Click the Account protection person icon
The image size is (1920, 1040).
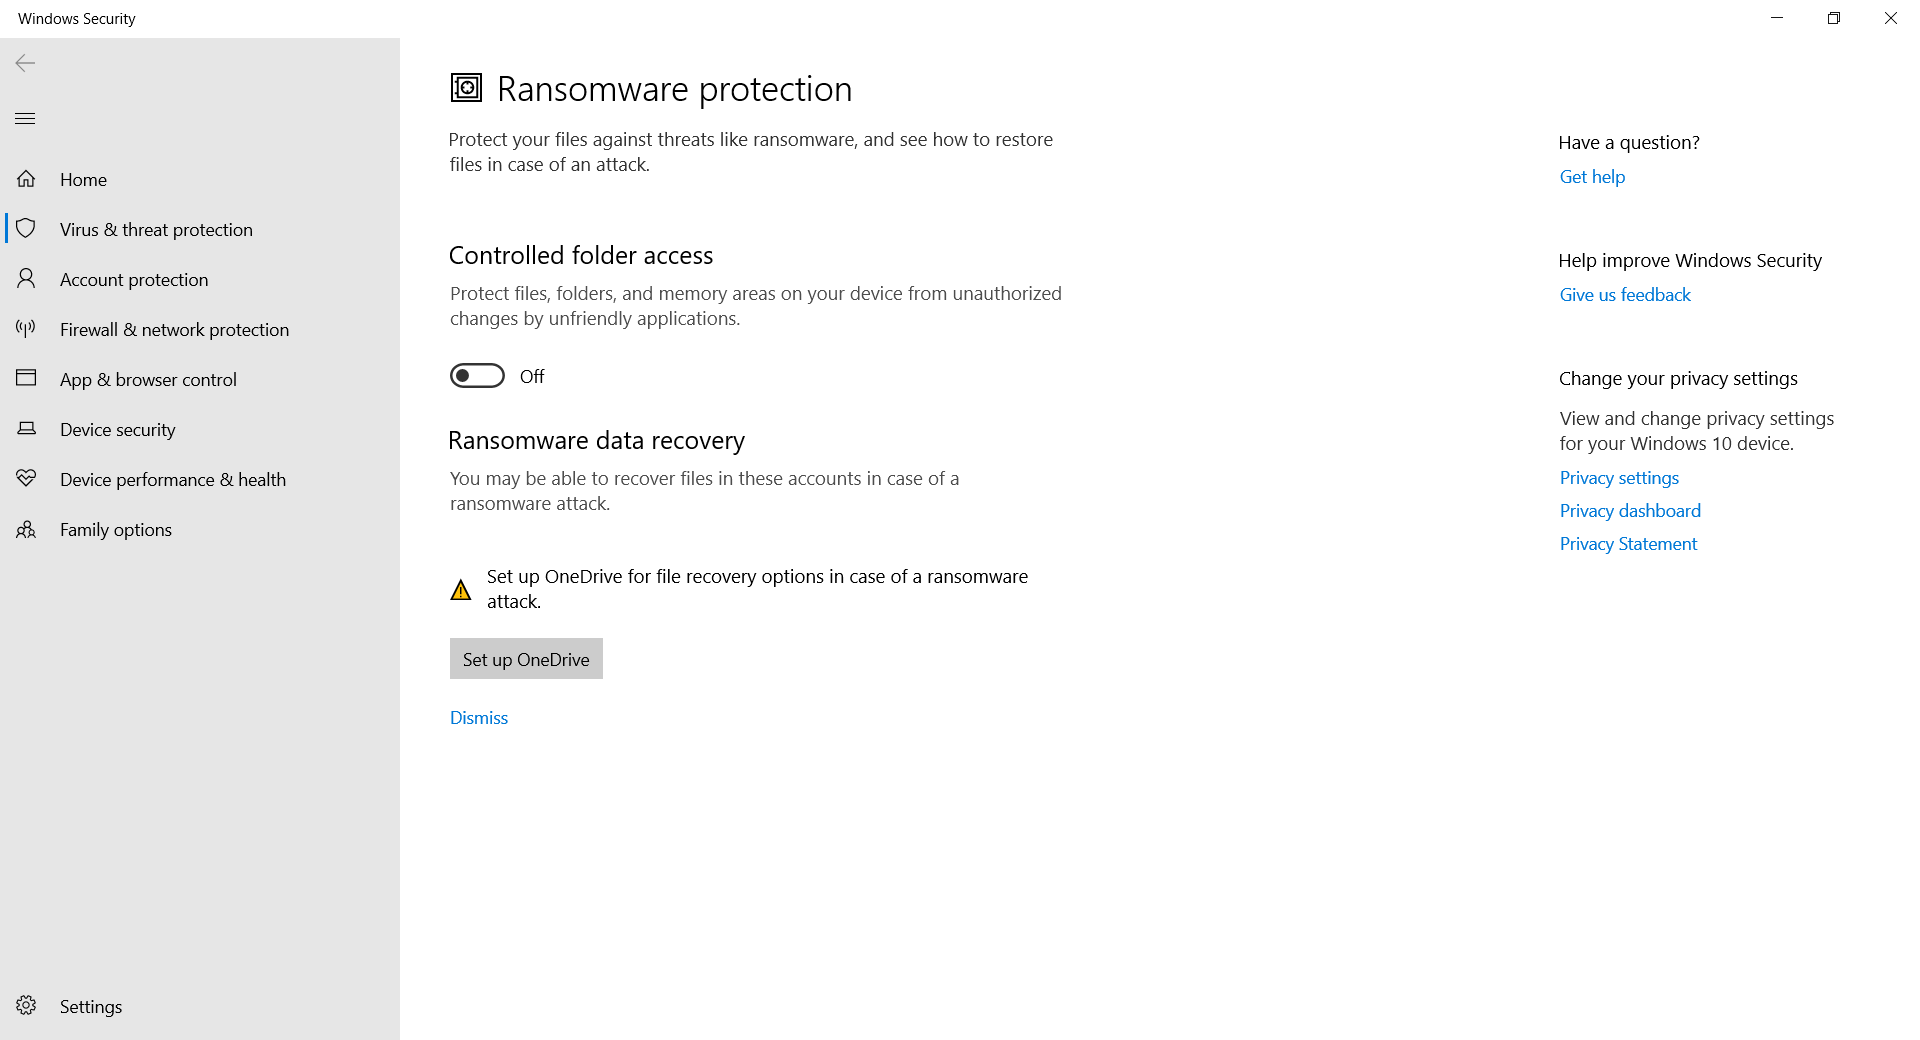tap(26, 279)
